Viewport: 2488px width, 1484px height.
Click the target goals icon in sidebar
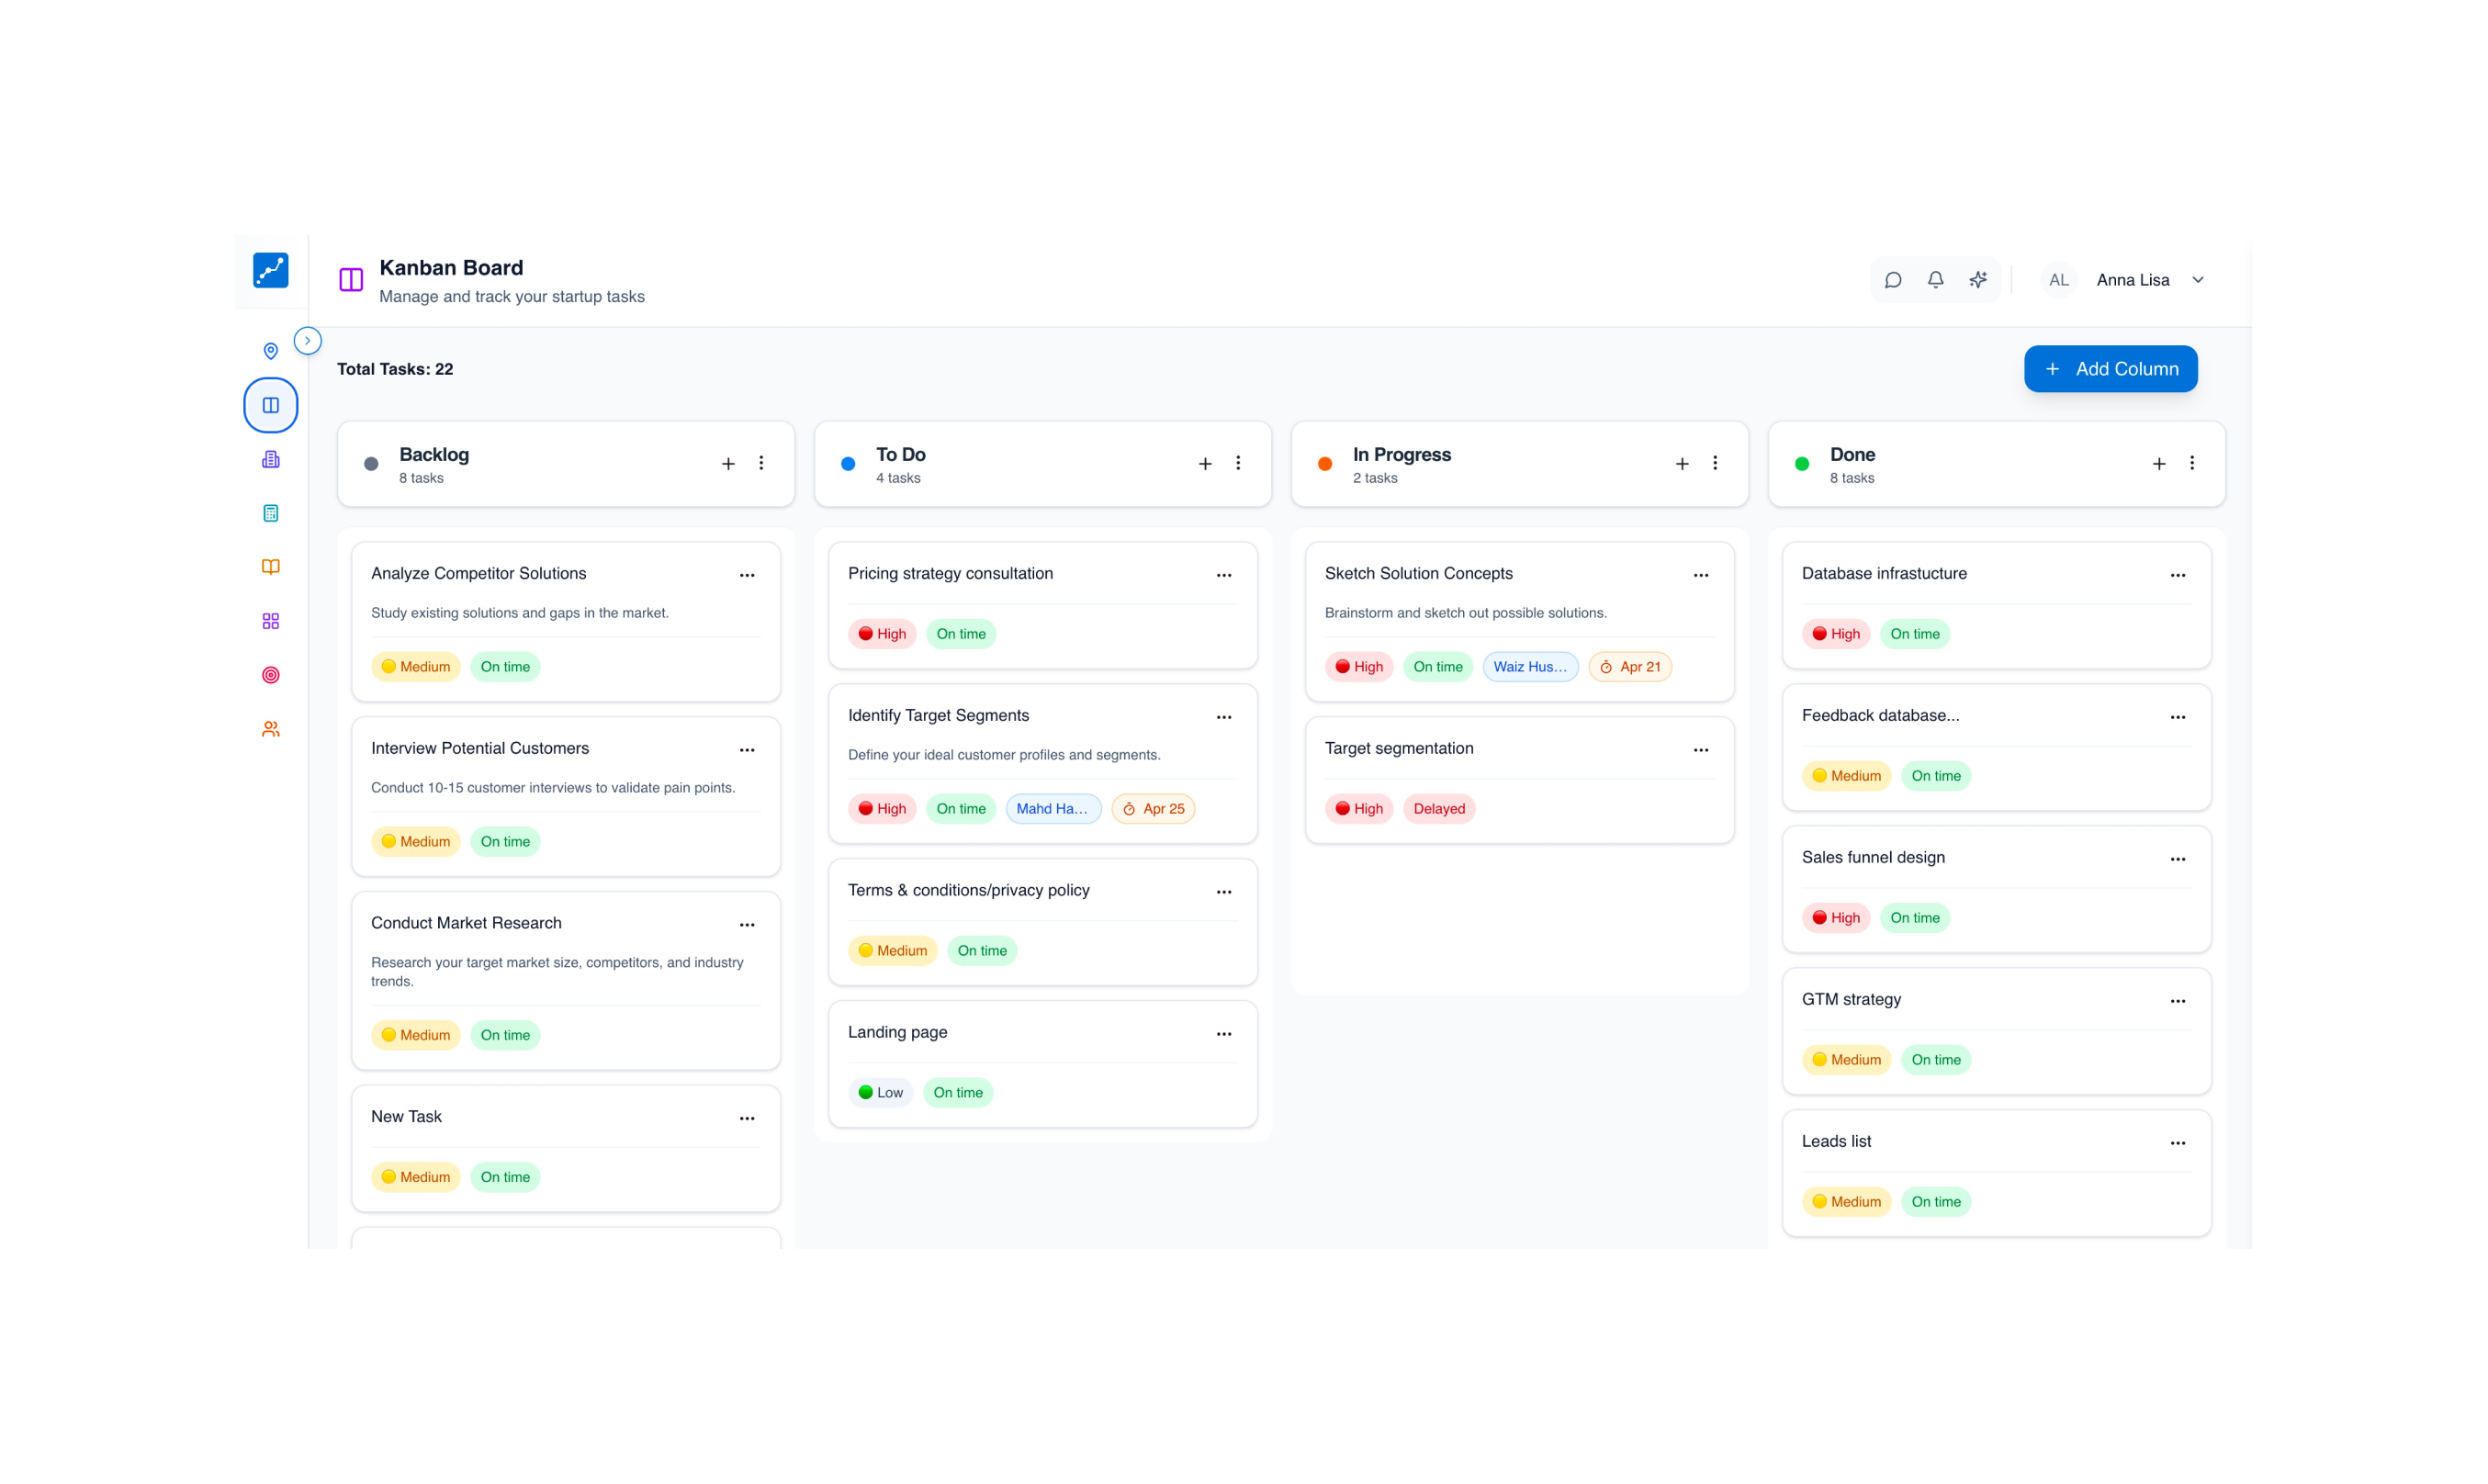click(270, 675)
